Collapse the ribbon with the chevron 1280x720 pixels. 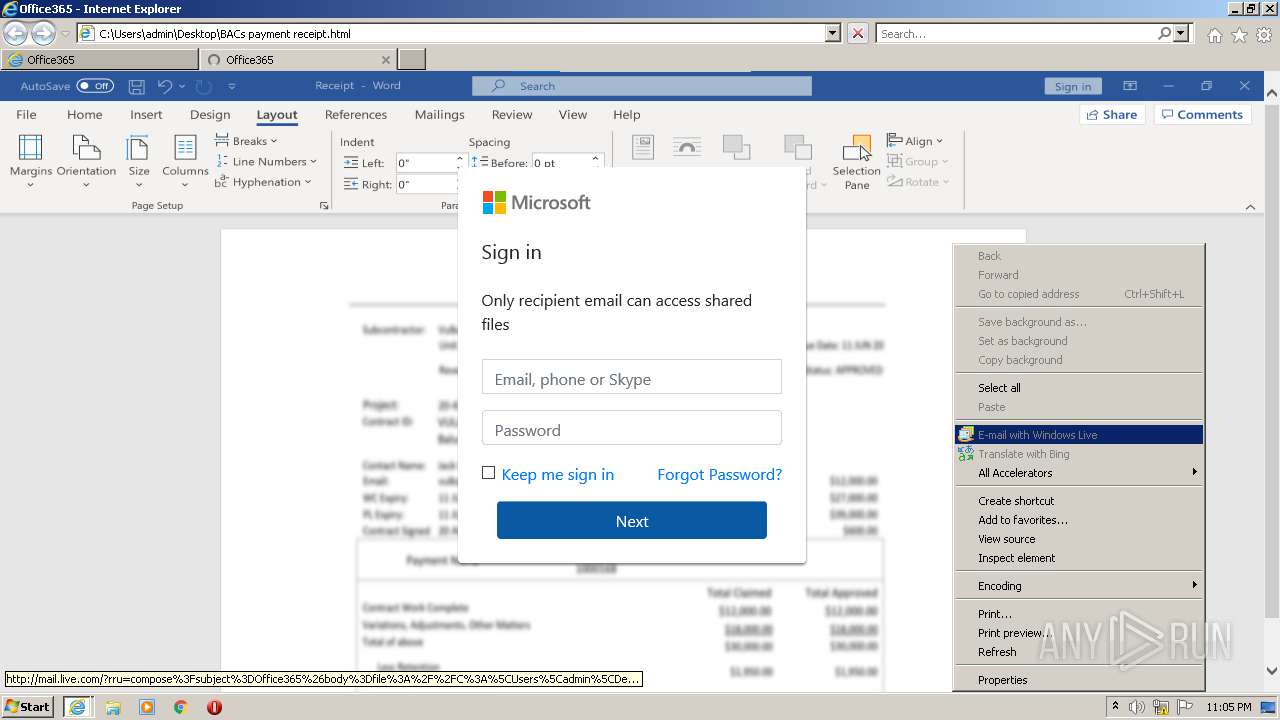tap(1250, 207)
